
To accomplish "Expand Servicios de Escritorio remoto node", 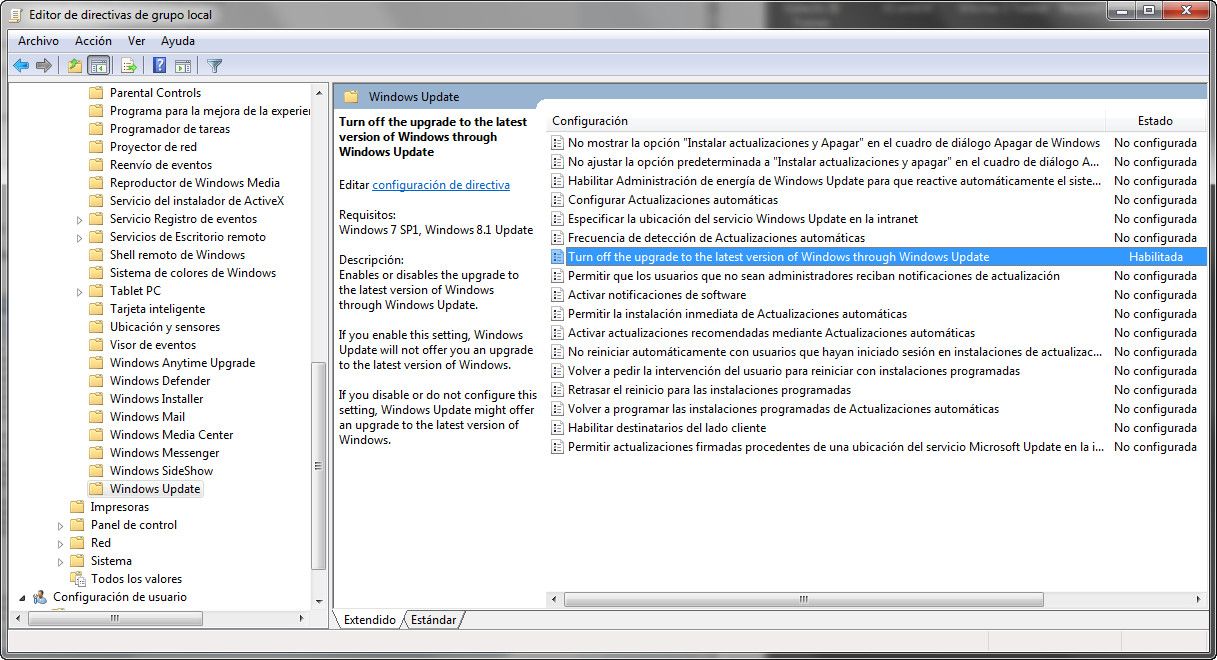I will click(79, 237).
